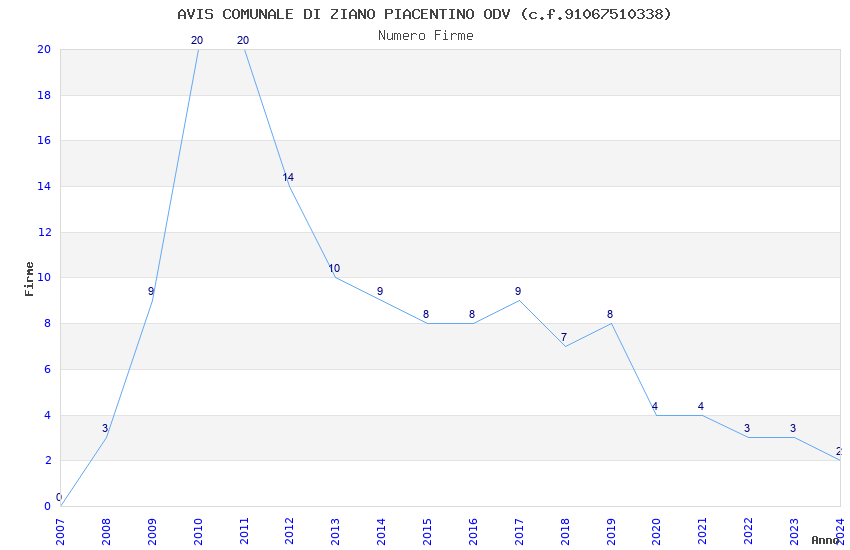Select the vertical axis title 'Firme'

tap(29, 279)
